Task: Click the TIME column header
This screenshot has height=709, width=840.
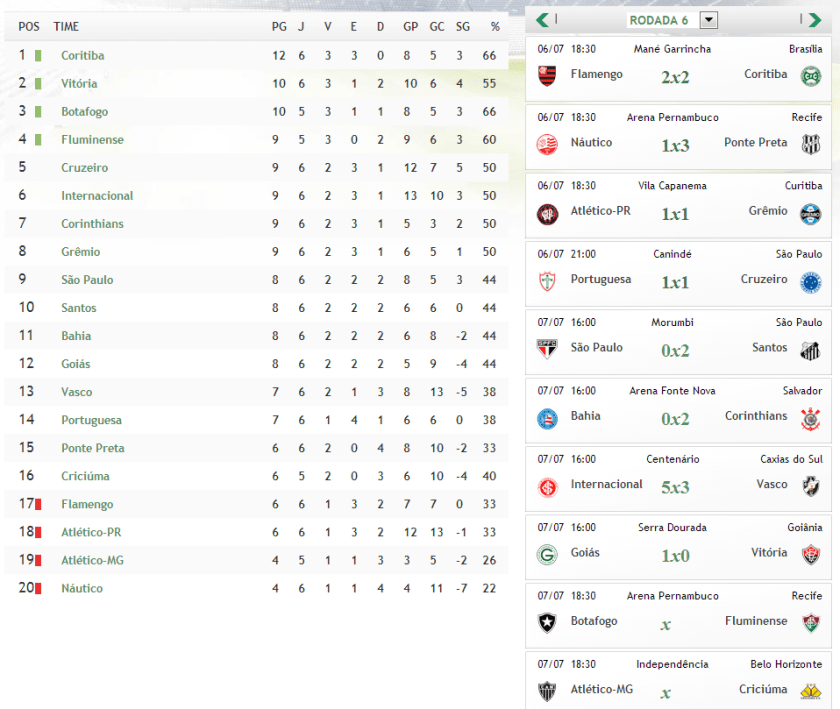Action: pyautogui.click(x=66, y=27)
